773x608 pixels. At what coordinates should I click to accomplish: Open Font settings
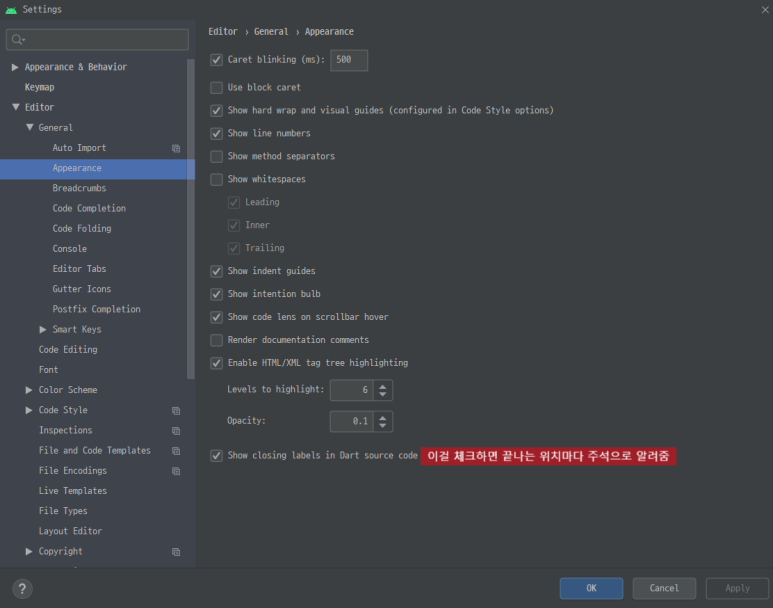[x=48, y=370]
